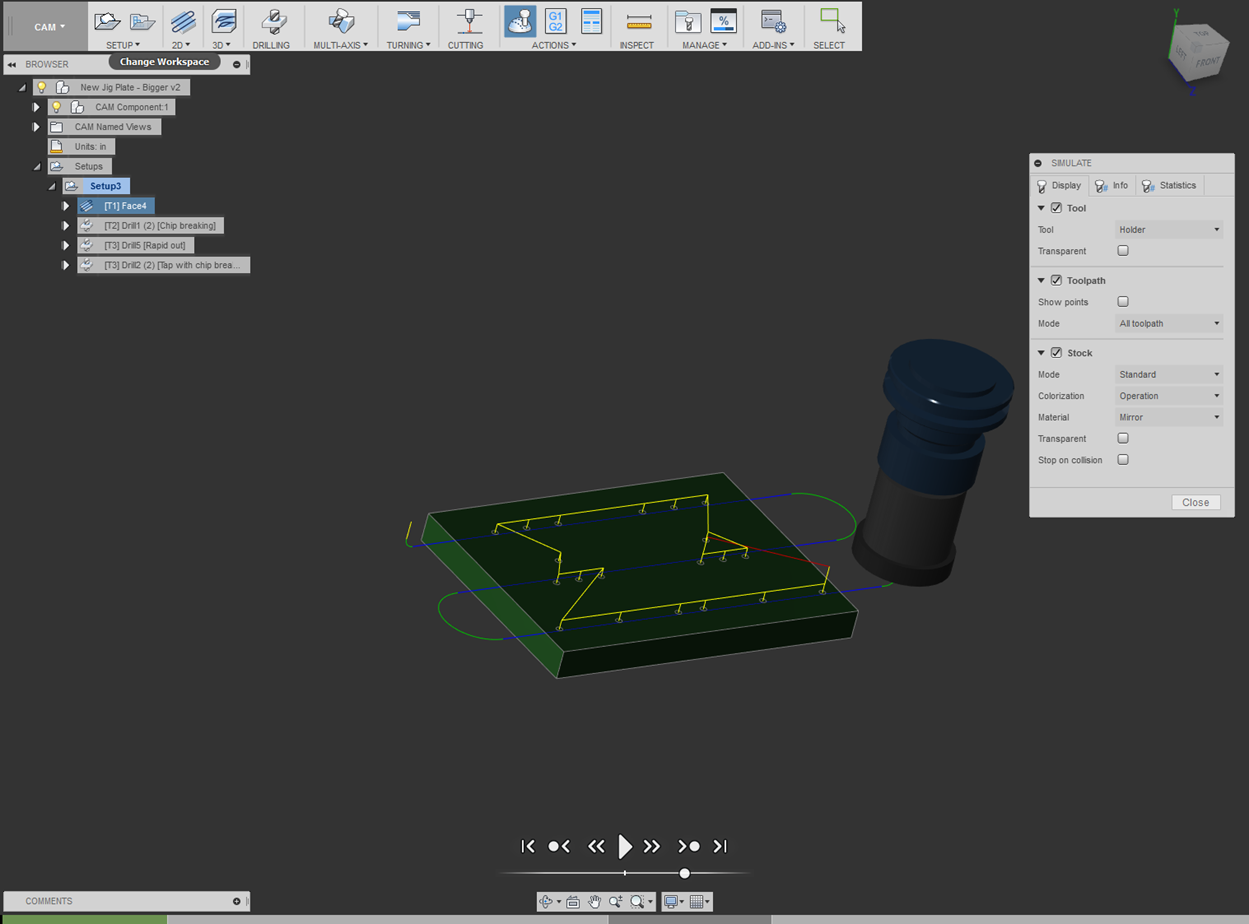The image size is (1249, 924).
Task: Open the CAM workspace switcher button
Action: pyautogui.click(x=50, y=27)
